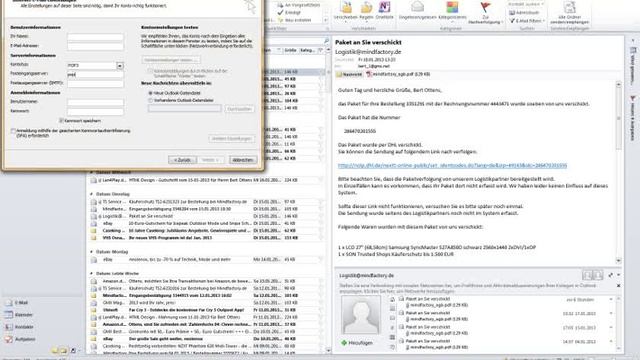Select Vorhandene Outlook-Datendatei radio button
The height and width of the screenshot is (360, 640).
coord(150,100)
